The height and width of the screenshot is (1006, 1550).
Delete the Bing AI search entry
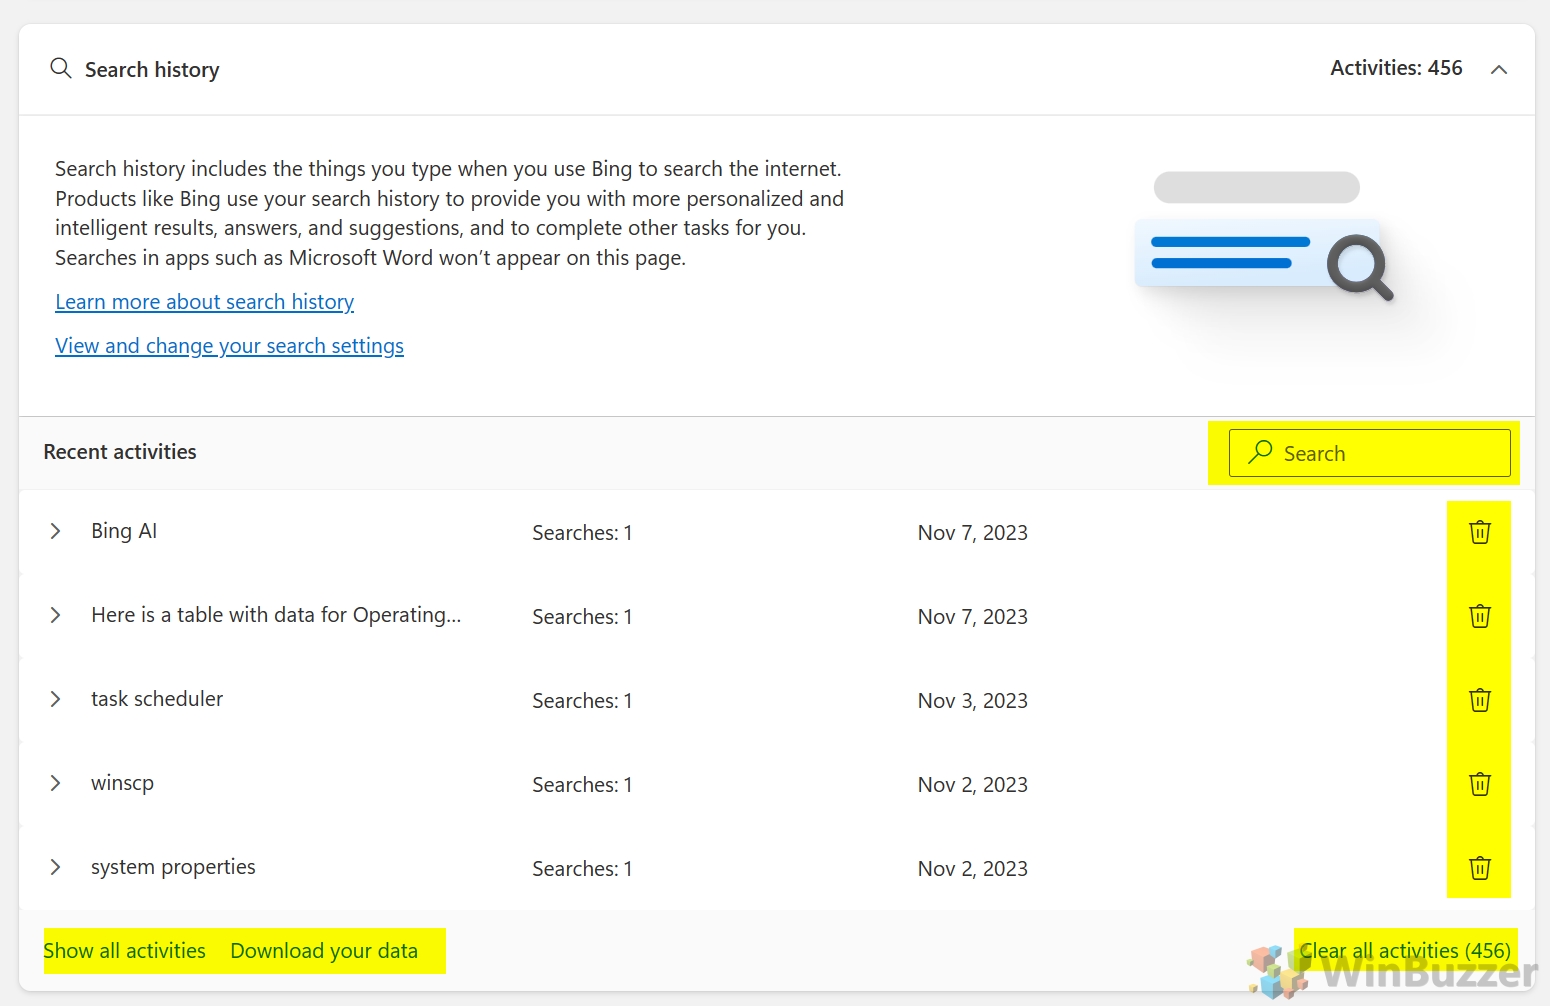coord(1480,532)
